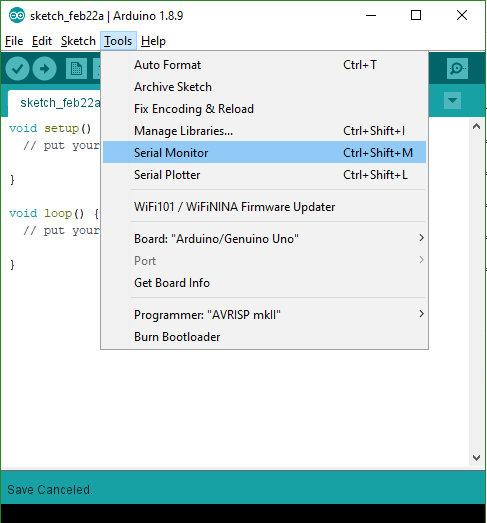Select Fix Encoding & Reload

[x=264, y=109]
